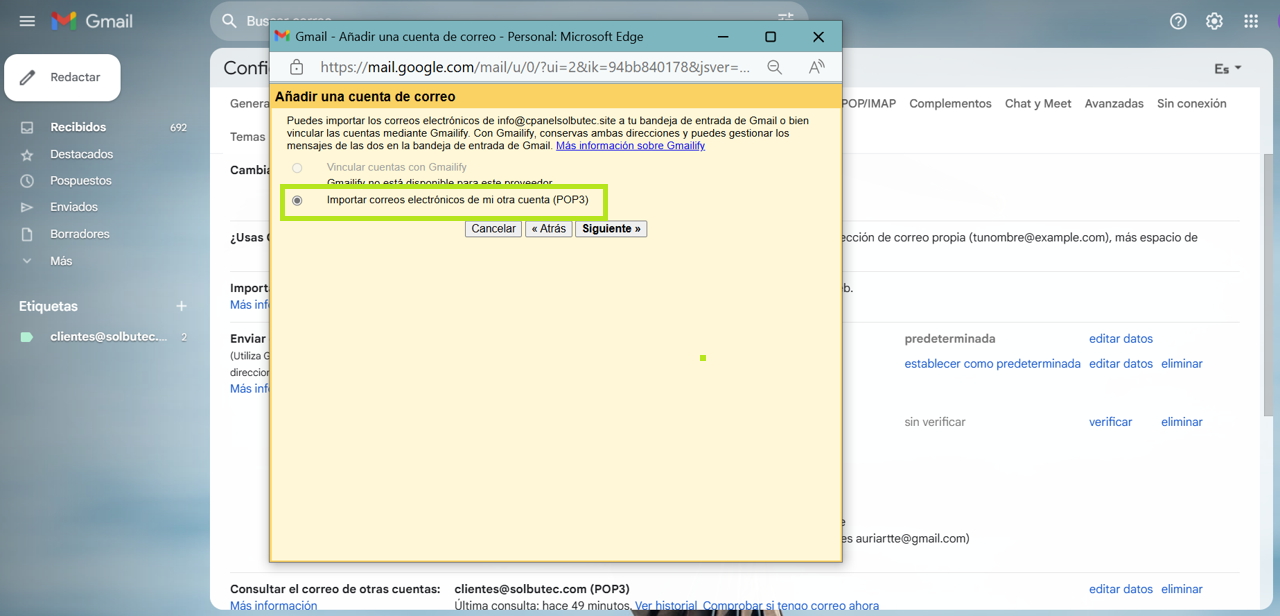Viewport: 1280px width, 616px height.
Task: Expand the Más section in sidebar
Action: click(x=60, y=261)
